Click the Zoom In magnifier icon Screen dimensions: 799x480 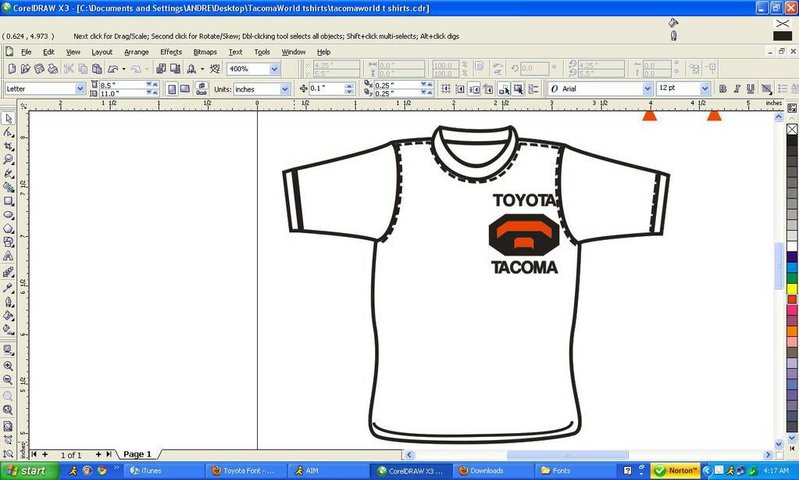pos(8,366)
